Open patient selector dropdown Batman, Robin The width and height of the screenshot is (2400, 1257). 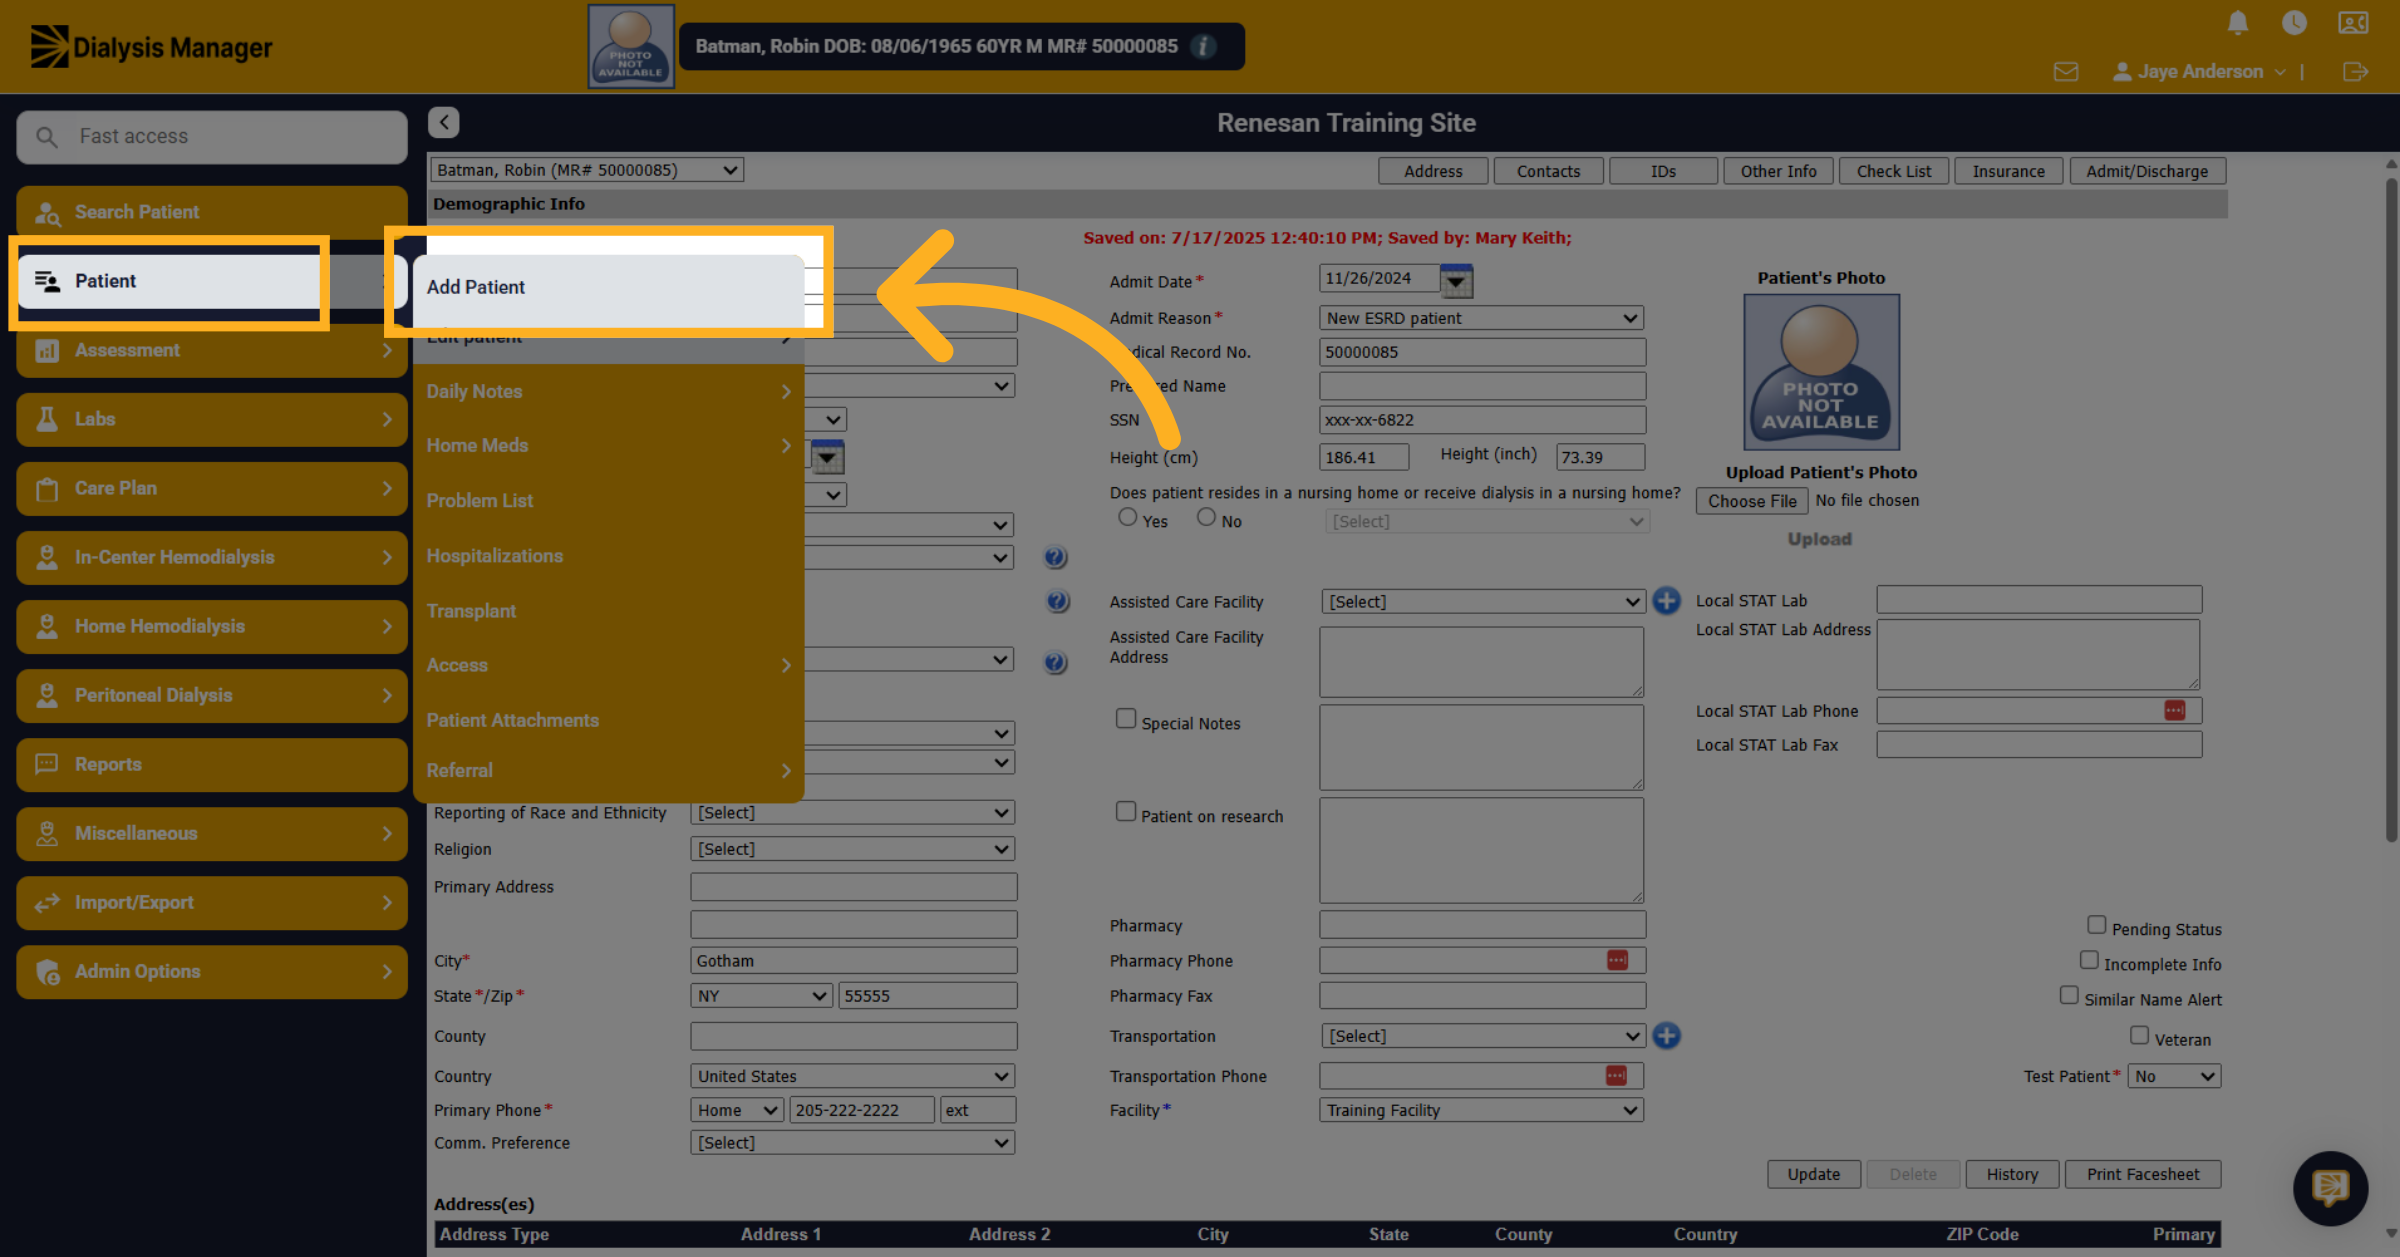[587, 170]
